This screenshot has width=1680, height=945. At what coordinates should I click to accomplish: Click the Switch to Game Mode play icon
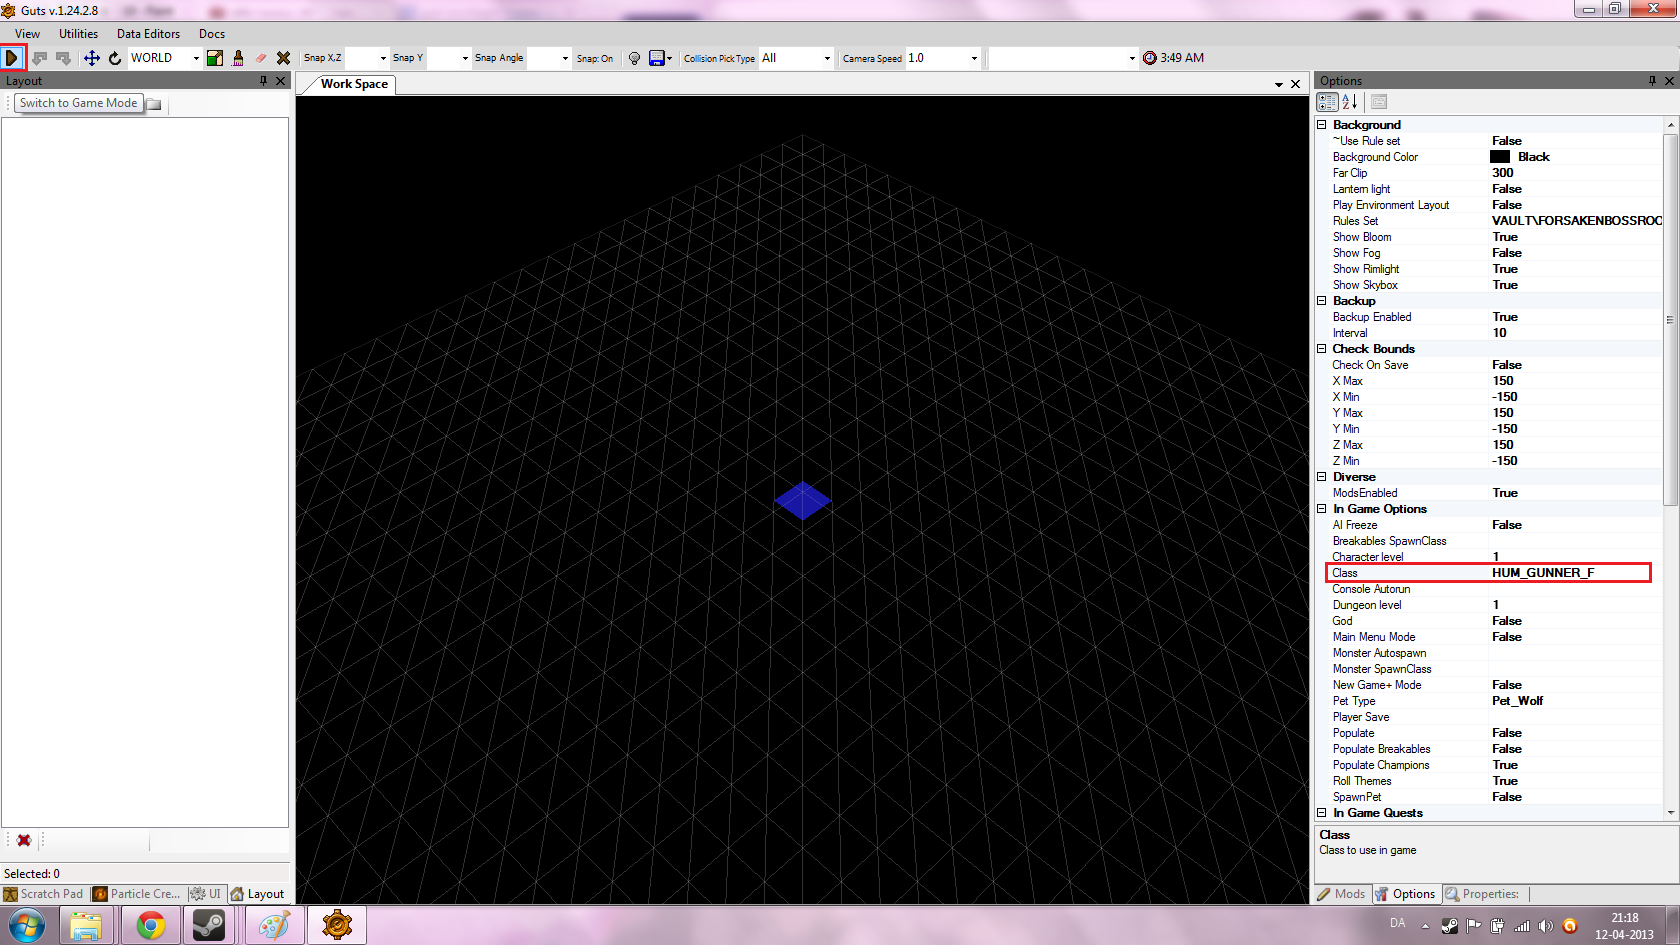(13, 58)
